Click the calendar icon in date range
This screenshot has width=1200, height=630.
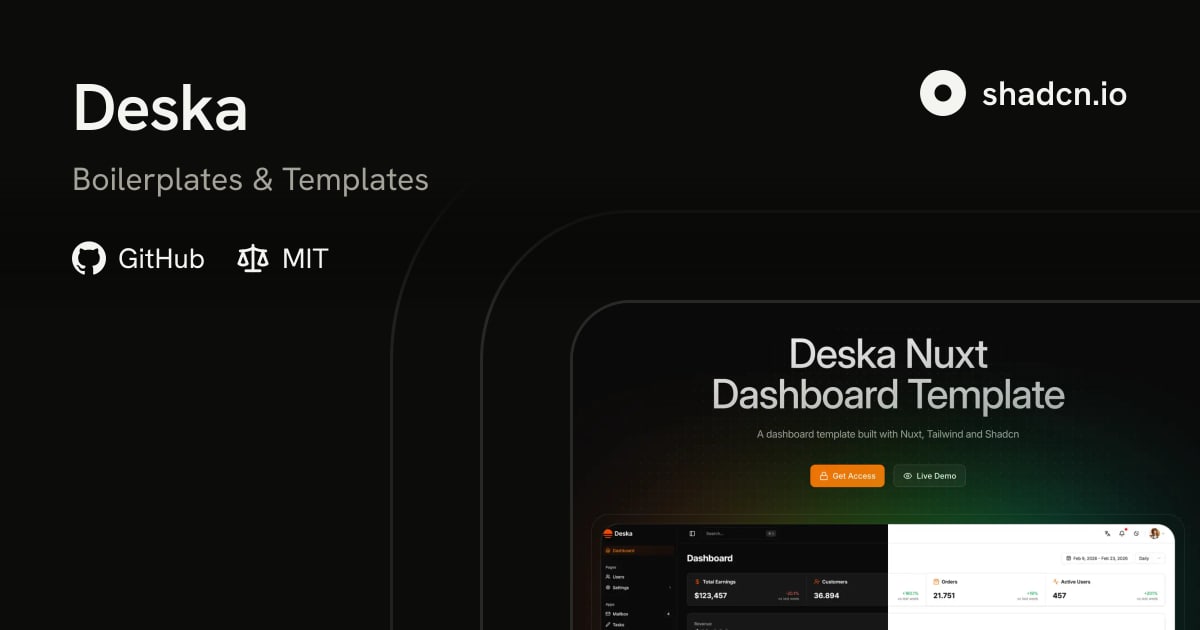point(1069,558)
